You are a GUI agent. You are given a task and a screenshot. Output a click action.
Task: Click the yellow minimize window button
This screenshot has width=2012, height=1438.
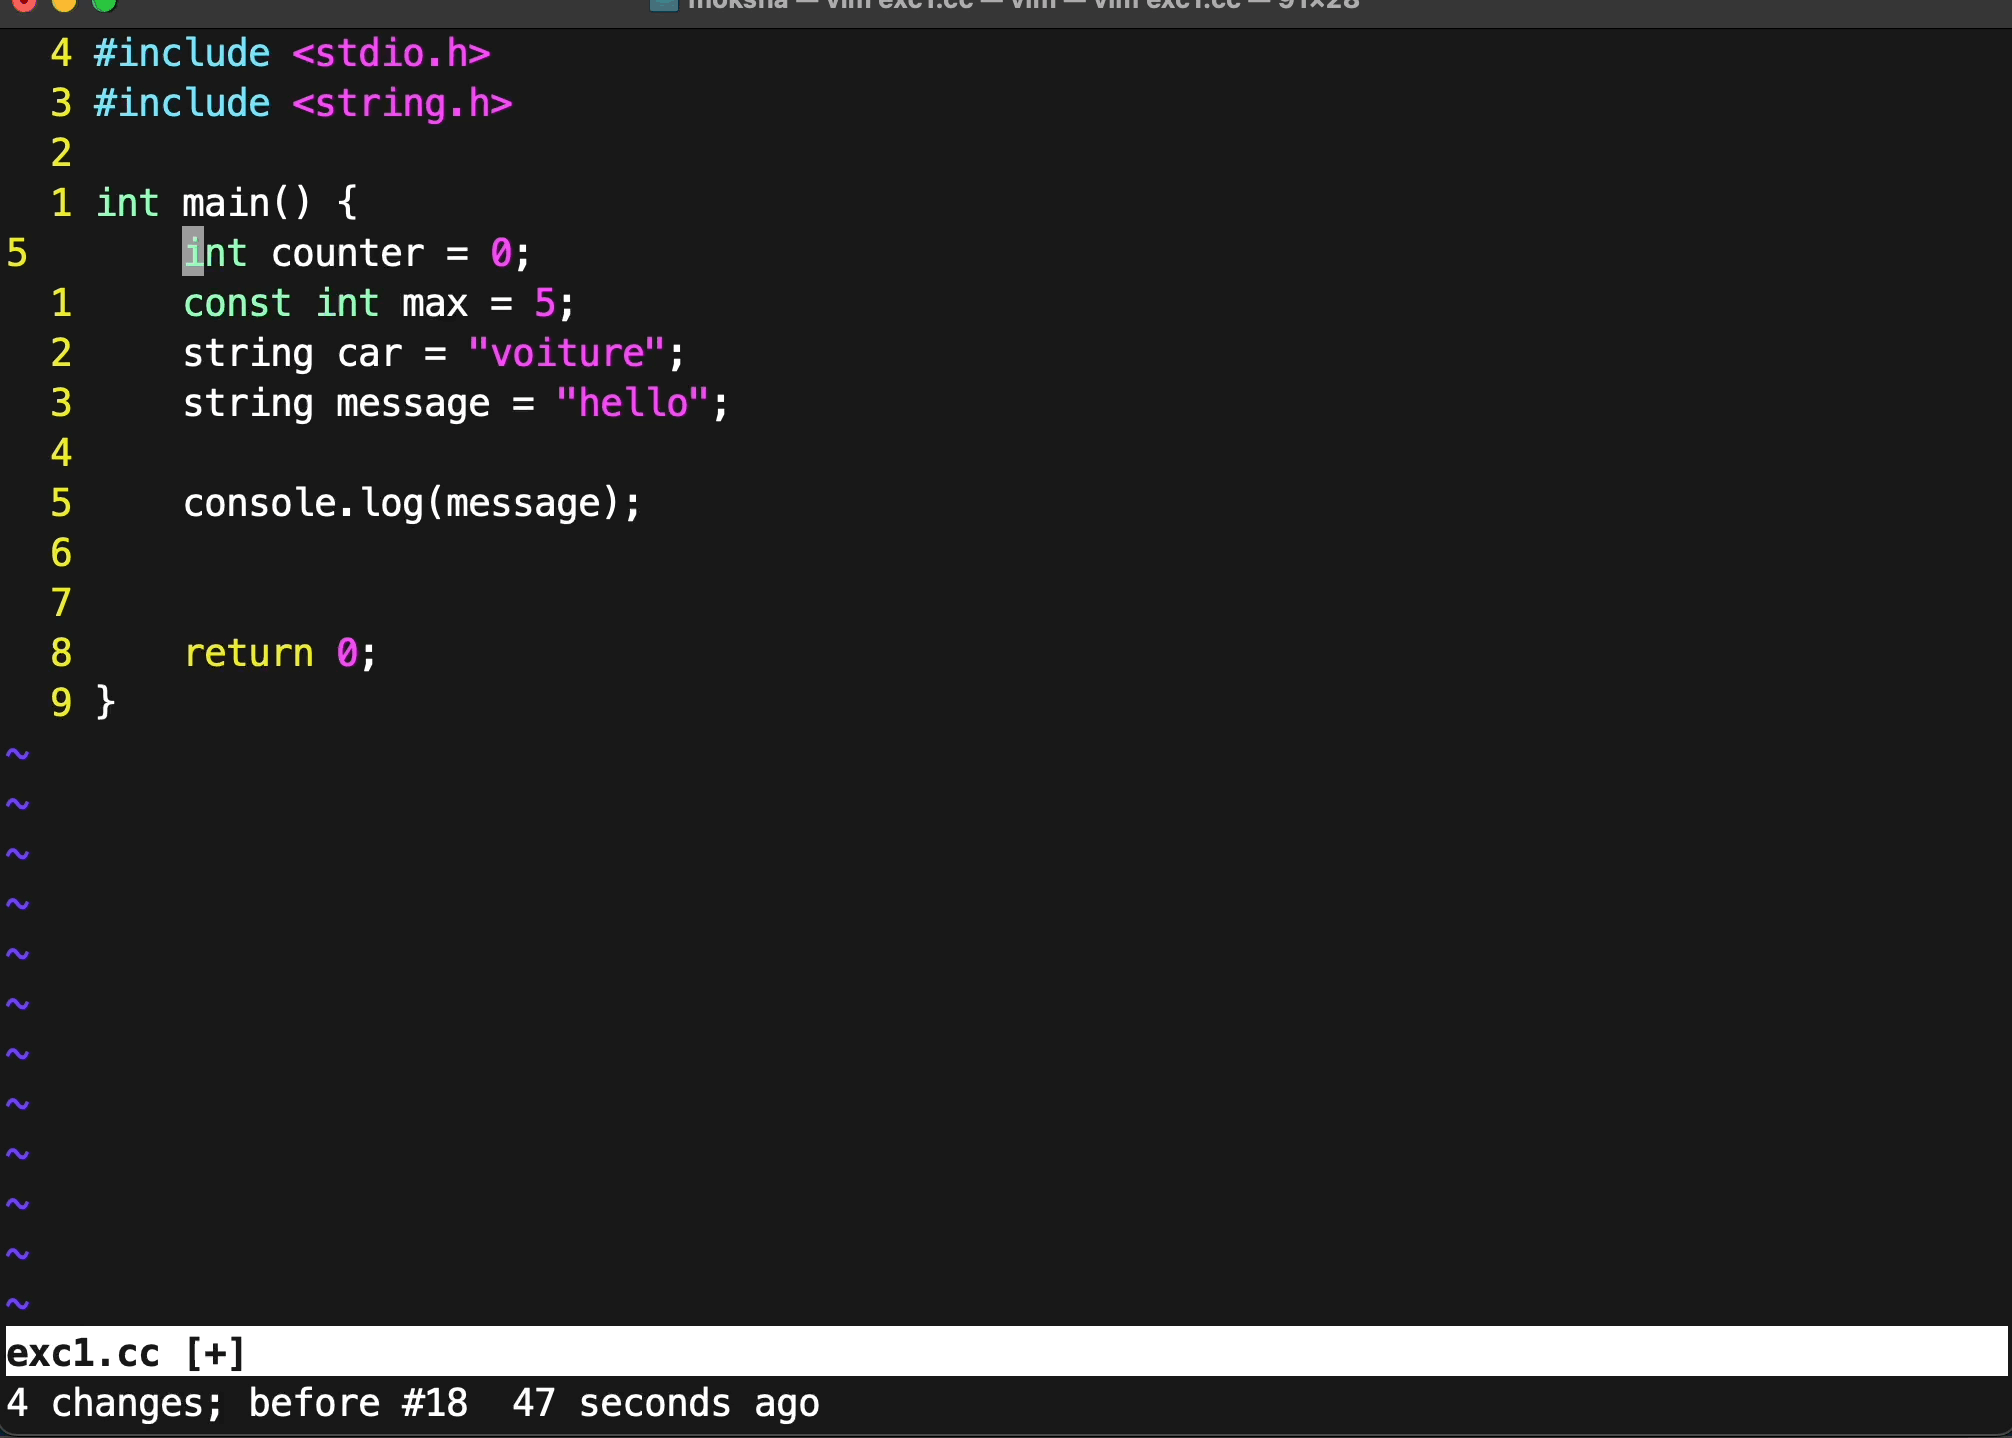coord(64,4)
